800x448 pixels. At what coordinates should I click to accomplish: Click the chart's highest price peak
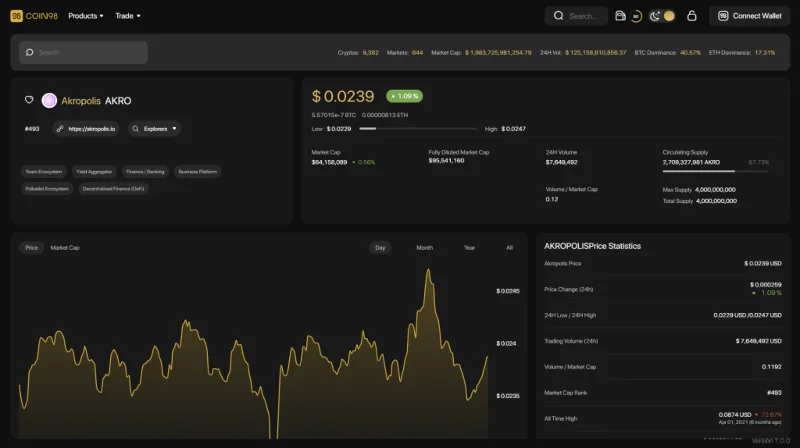[x=428, y=270]
